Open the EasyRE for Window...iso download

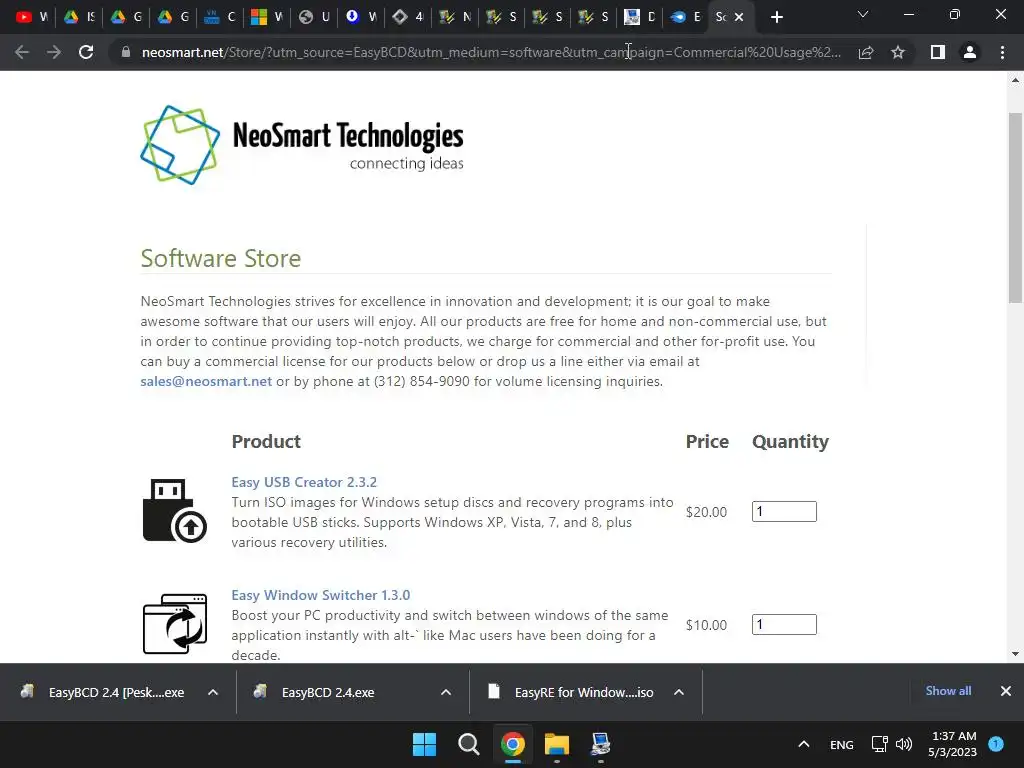pos(569,692)
